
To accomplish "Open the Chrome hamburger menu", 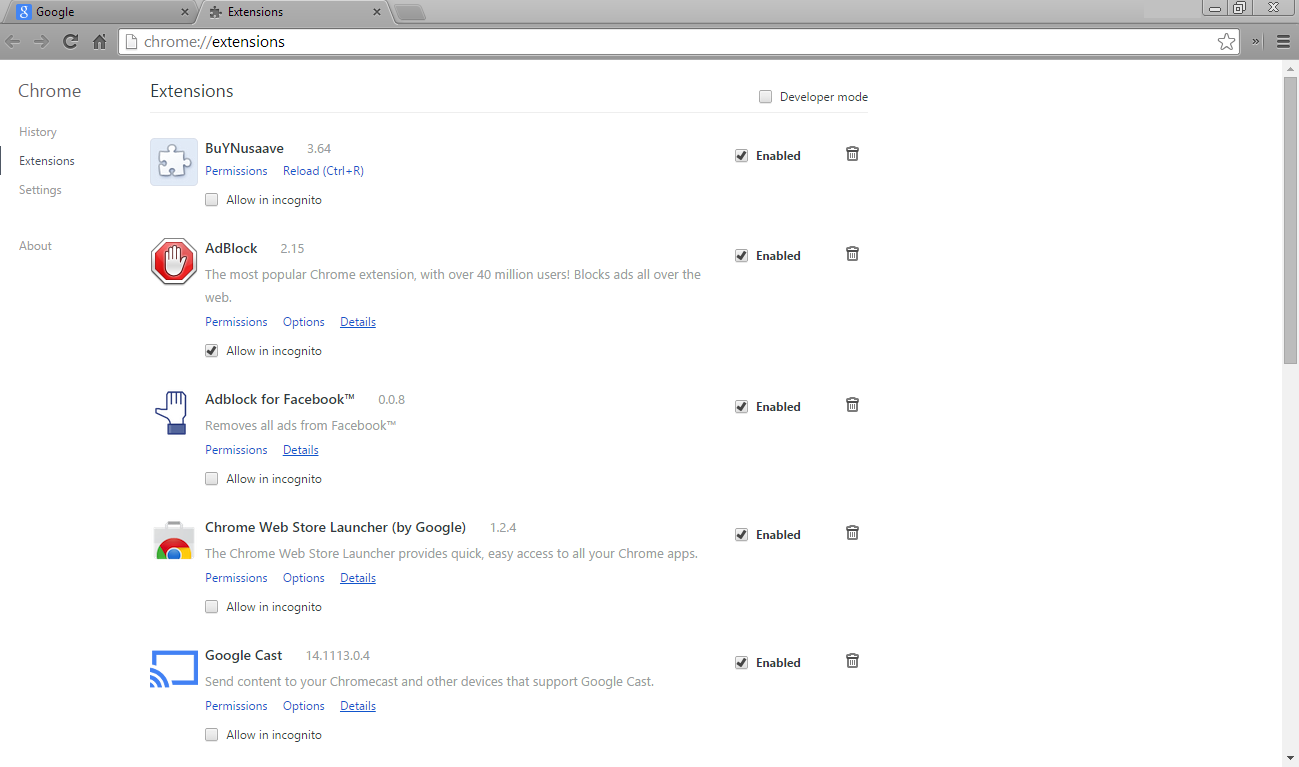I will click(x=1283, y=42).
